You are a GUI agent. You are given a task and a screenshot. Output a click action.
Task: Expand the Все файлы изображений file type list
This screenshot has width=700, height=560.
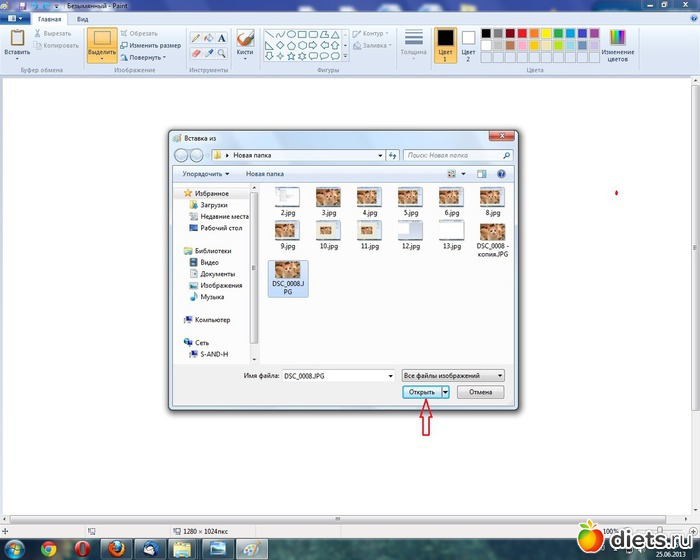pos(452,375)
